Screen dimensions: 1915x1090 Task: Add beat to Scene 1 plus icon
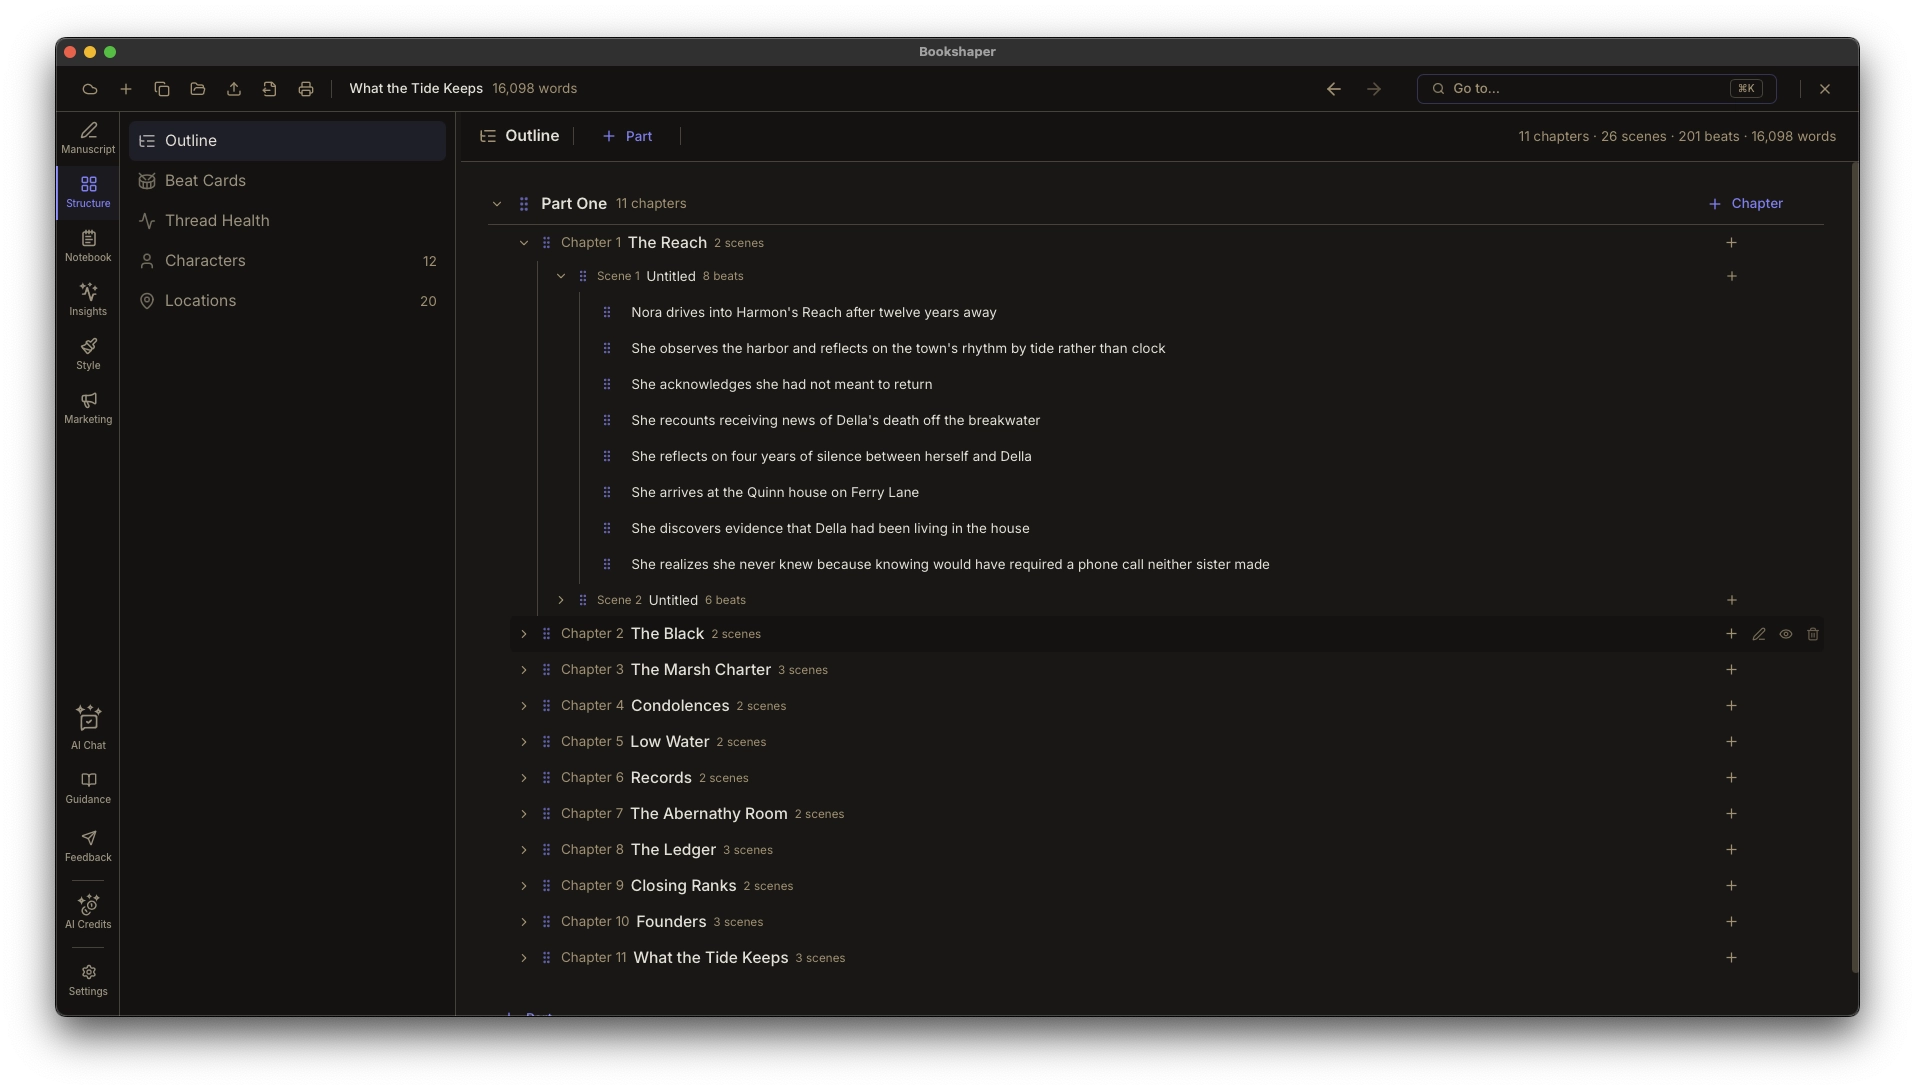click(1731, 276)
